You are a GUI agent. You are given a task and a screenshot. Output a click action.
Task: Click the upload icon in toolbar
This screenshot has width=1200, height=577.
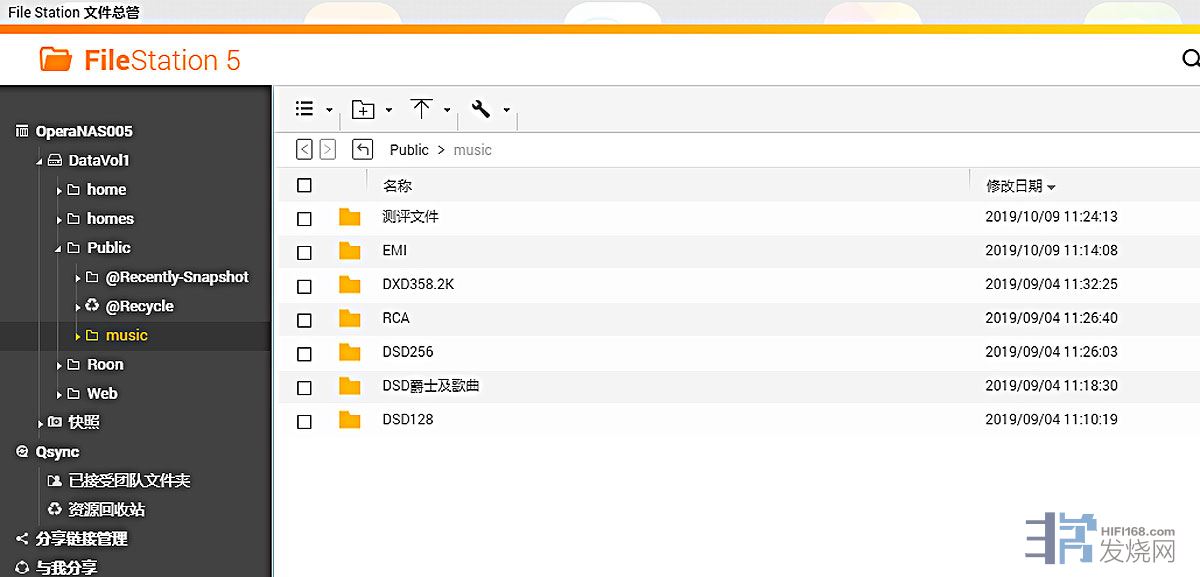pyautogui.click(x=422, y=109)
